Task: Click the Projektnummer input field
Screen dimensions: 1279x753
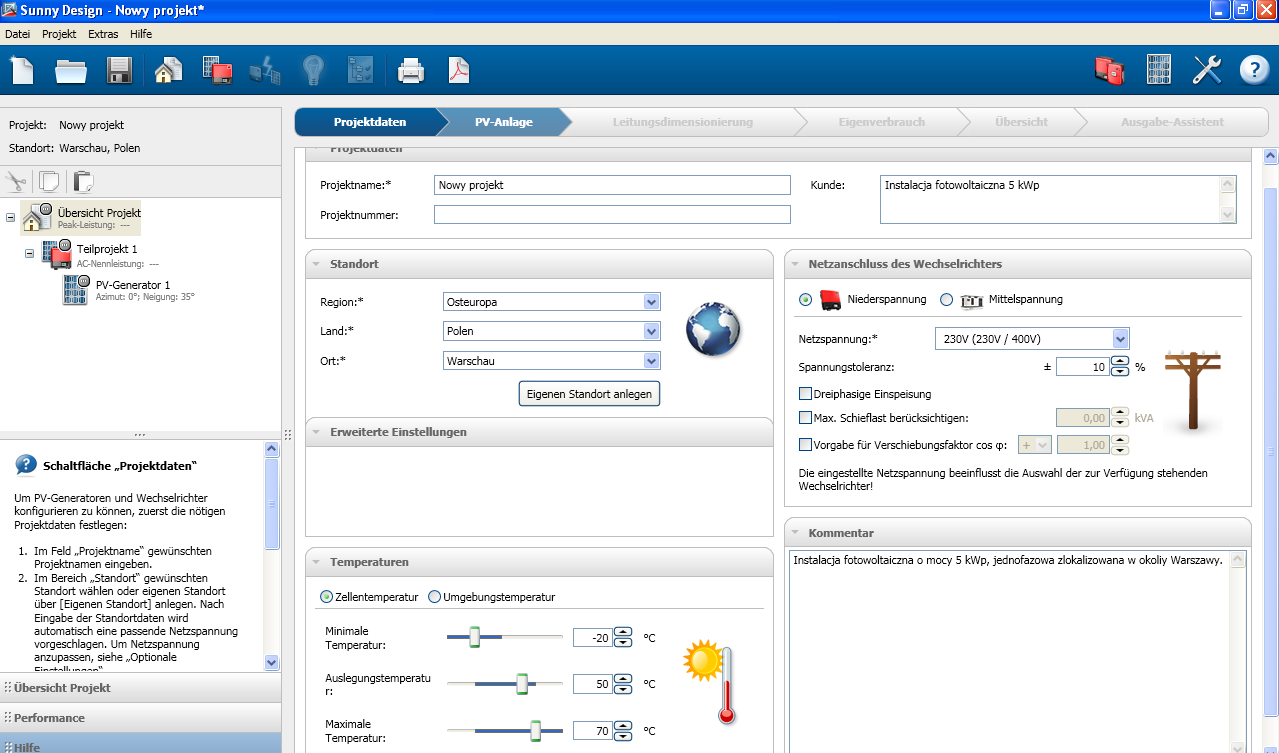Action: [x=612, y=214]
